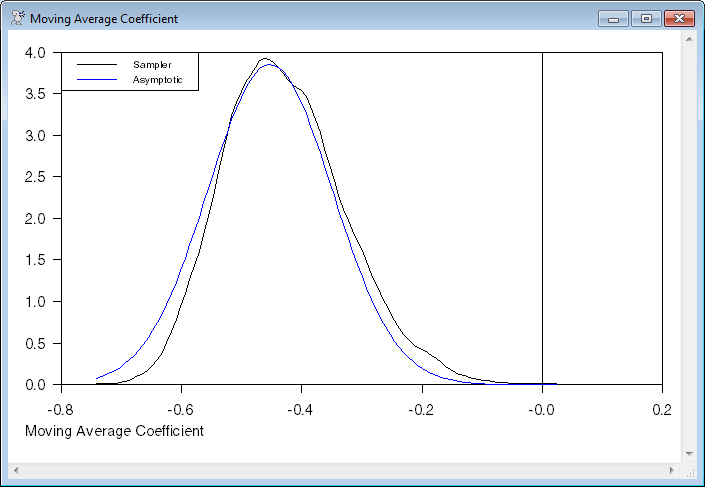Click the 0.2 label on the x-axis

tap(662, 409)
